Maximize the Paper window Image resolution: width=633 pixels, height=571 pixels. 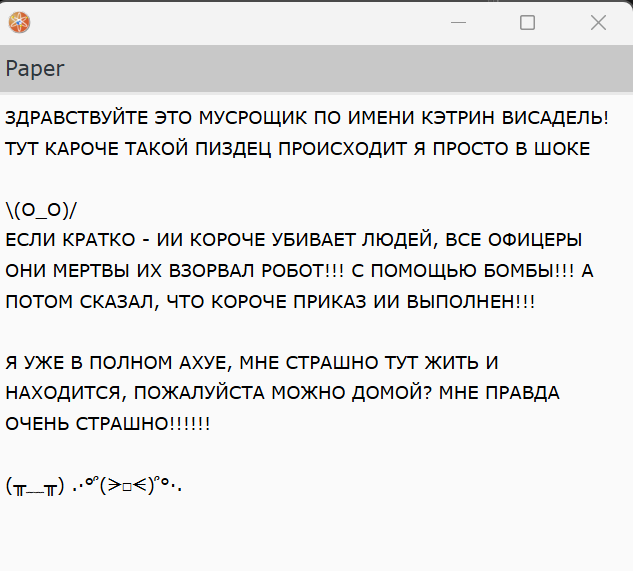(527, 22)
